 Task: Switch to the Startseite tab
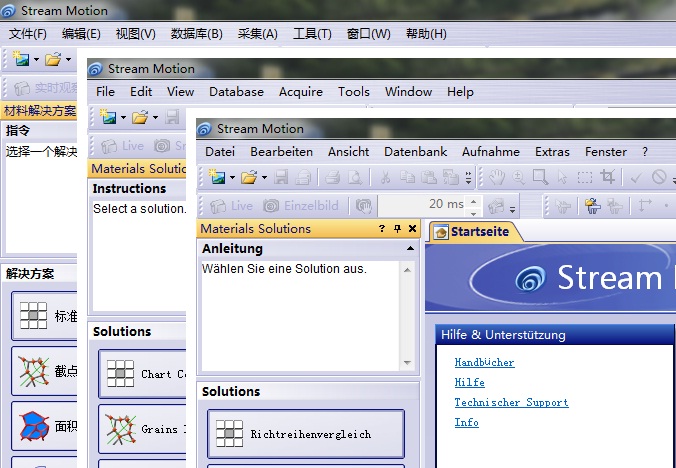click(472, 231)
